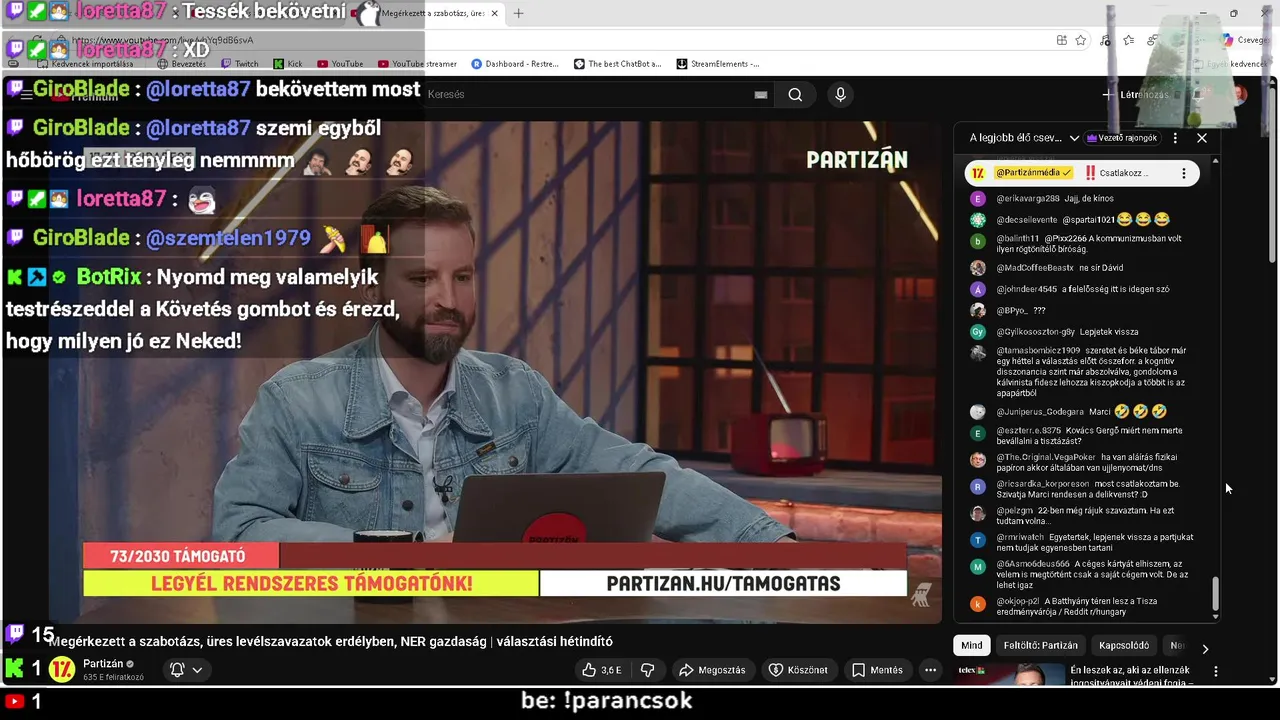Open the Kick bookmark in favorites bar
Viewport: 1280px width, 720px height.
pyautogui.click(x=287, y=64)
